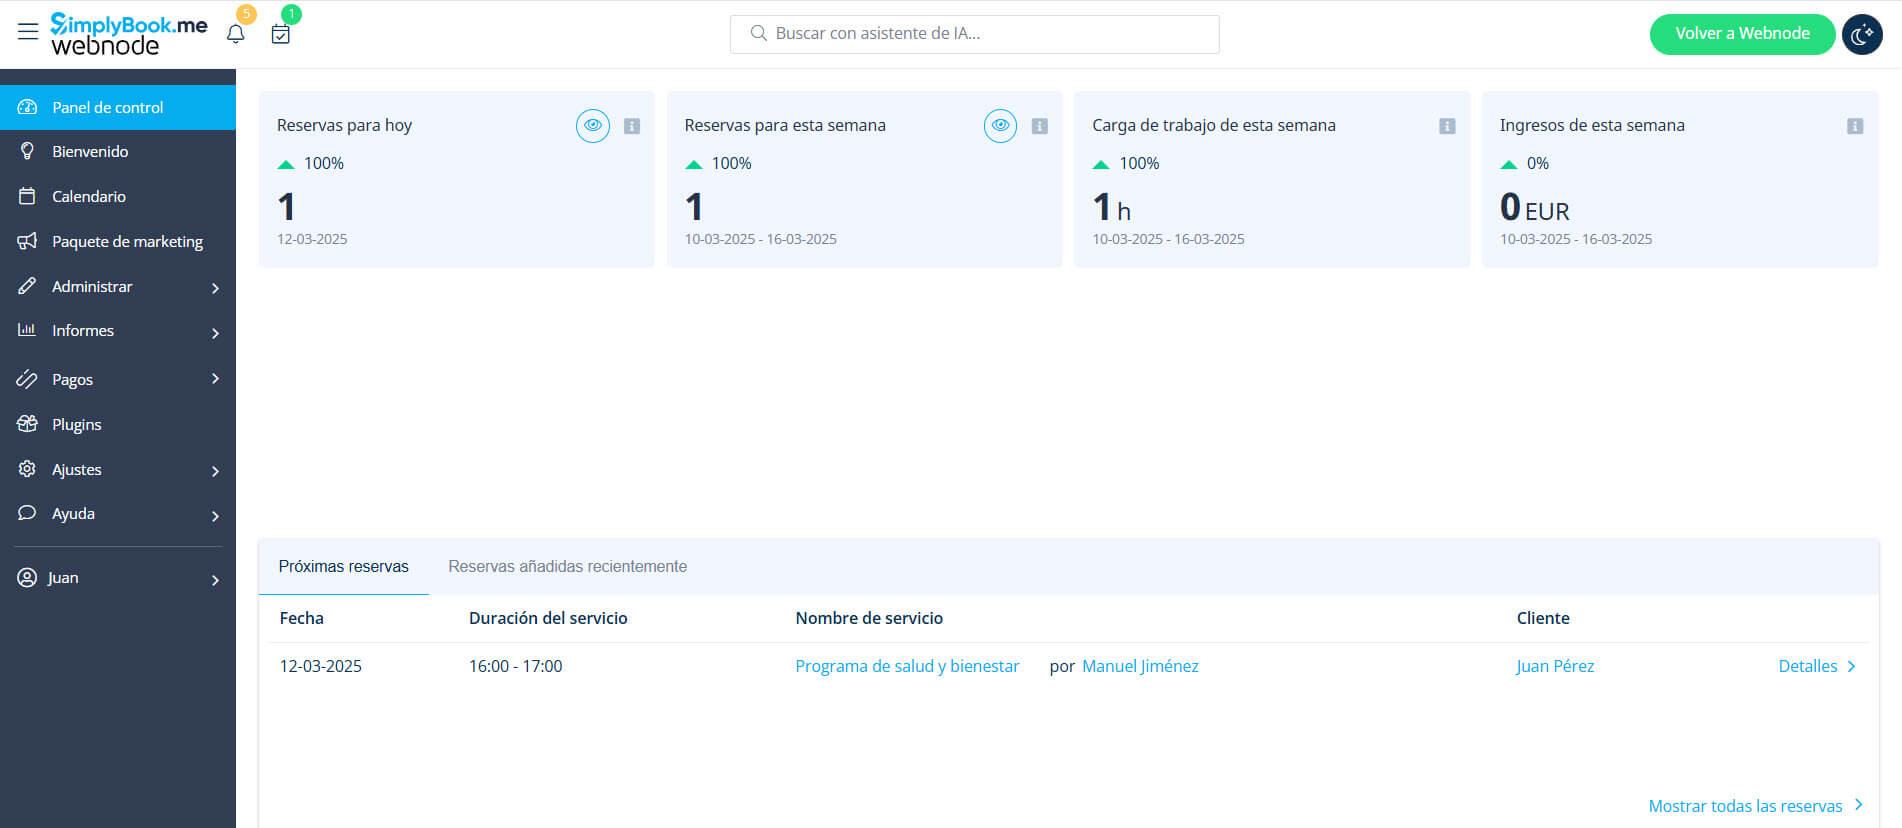Click info icon on Carga de trabajo card
The image size is (1902, 828).
pos(1447,126)
